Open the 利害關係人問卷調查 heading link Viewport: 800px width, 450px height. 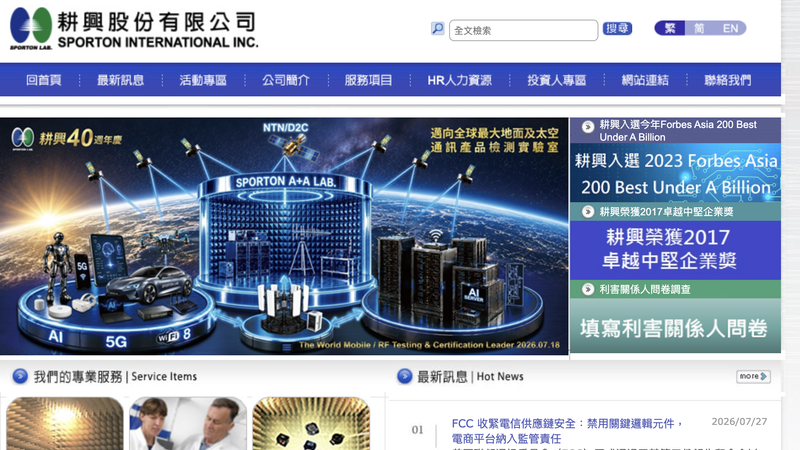click(645, 289)
